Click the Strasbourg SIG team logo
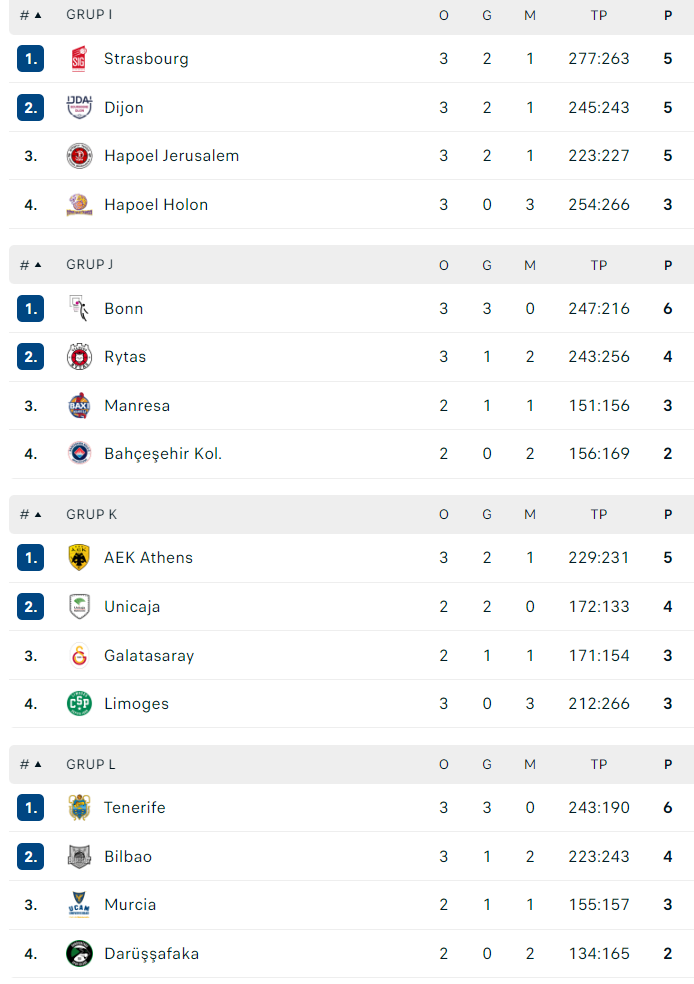Viewport: 694px width, 984px height. coord(79,59)
